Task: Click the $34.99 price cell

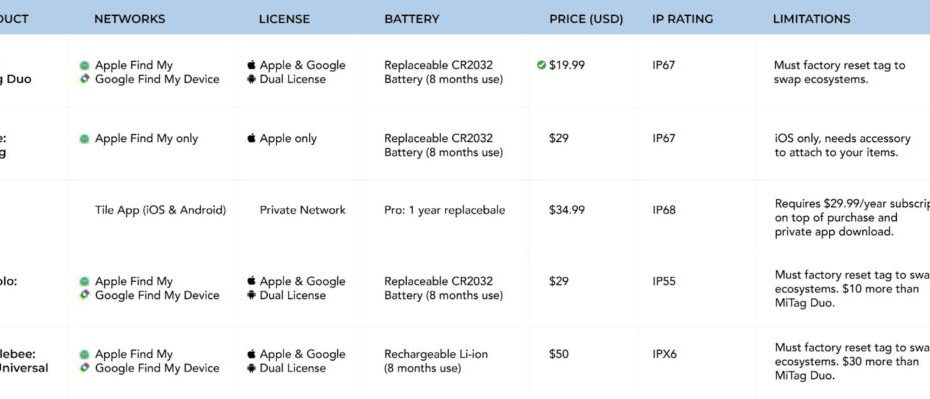Action: point(567,210)
